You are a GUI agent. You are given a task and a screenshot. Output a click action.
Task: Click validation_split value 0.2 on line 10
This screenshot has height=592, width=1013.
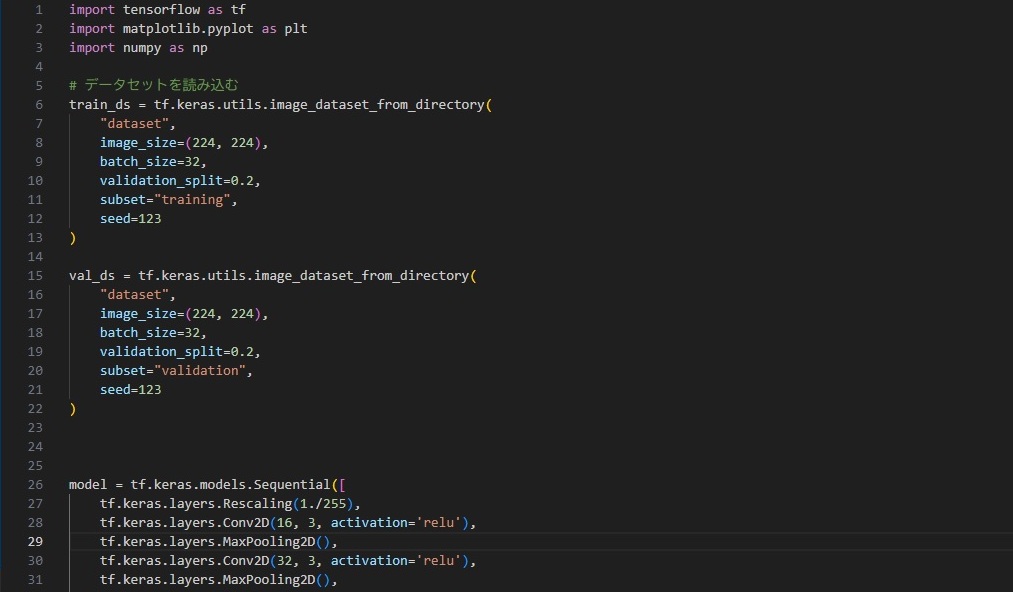coord(246,180)
